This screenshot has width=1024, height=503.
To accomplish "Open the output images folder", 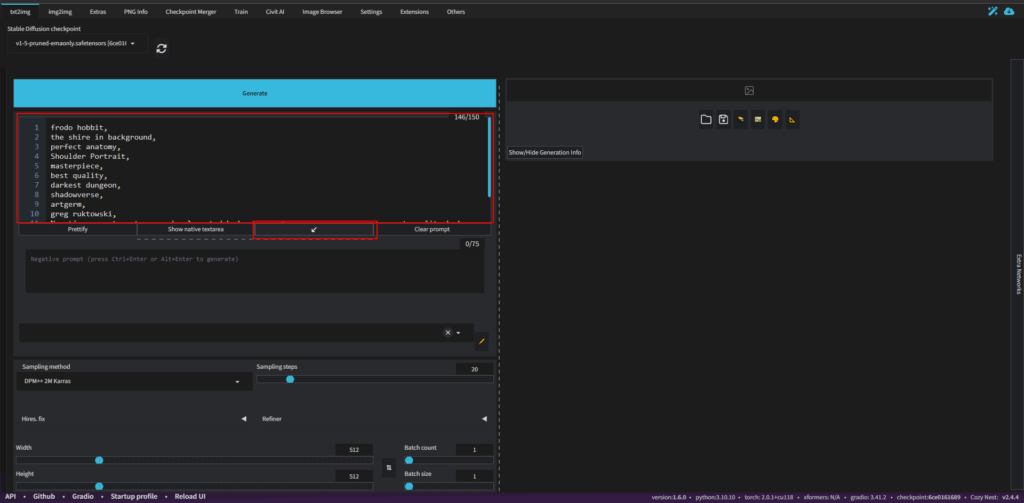I will 706,120.
